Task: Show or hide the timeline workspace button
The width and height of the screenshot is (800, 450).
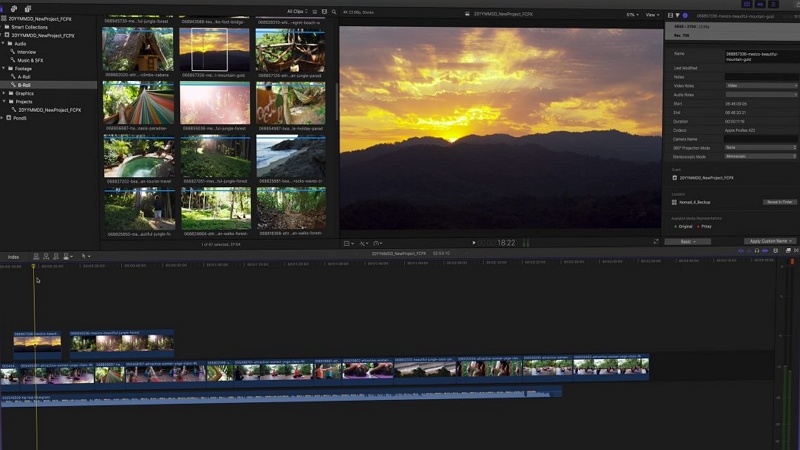Action: point(760,4)
